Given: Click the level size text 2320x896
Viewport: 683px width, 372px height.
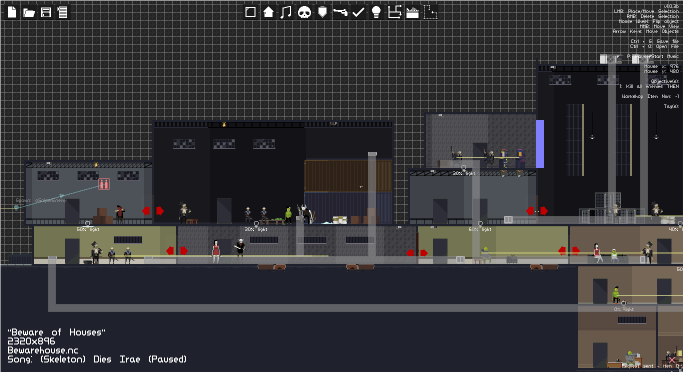Looking at the screenshot, I should [x=31, y=342].
